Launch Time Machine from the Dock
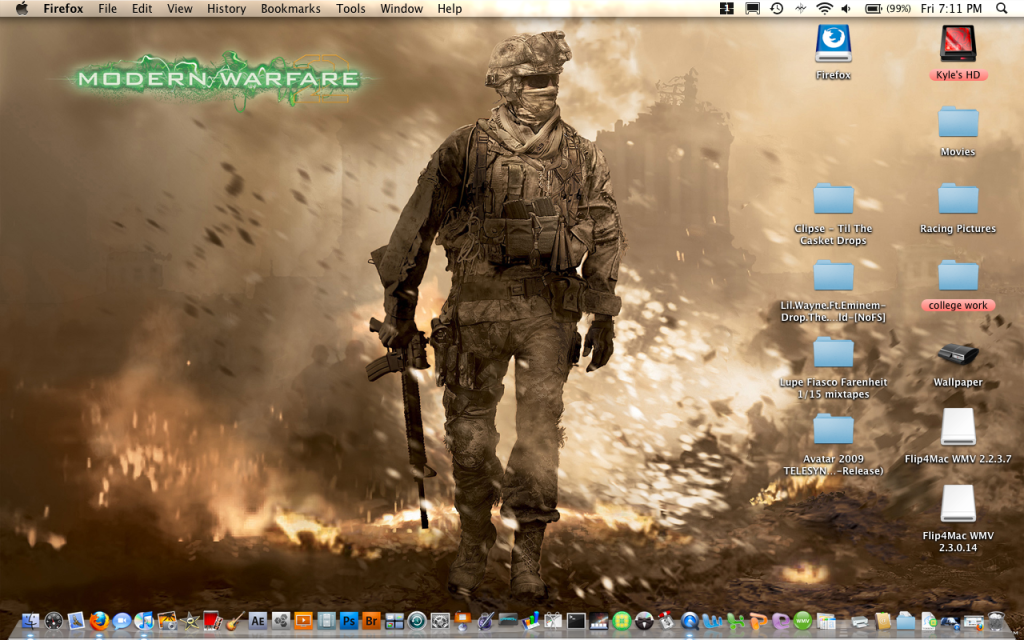1024x640 pixels. pos(417,620)
